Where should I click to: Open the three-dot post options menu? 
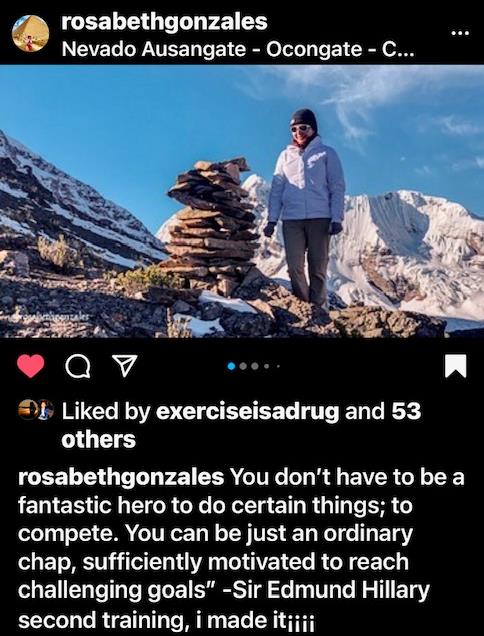pyautogui.click(x=460, y=33)
